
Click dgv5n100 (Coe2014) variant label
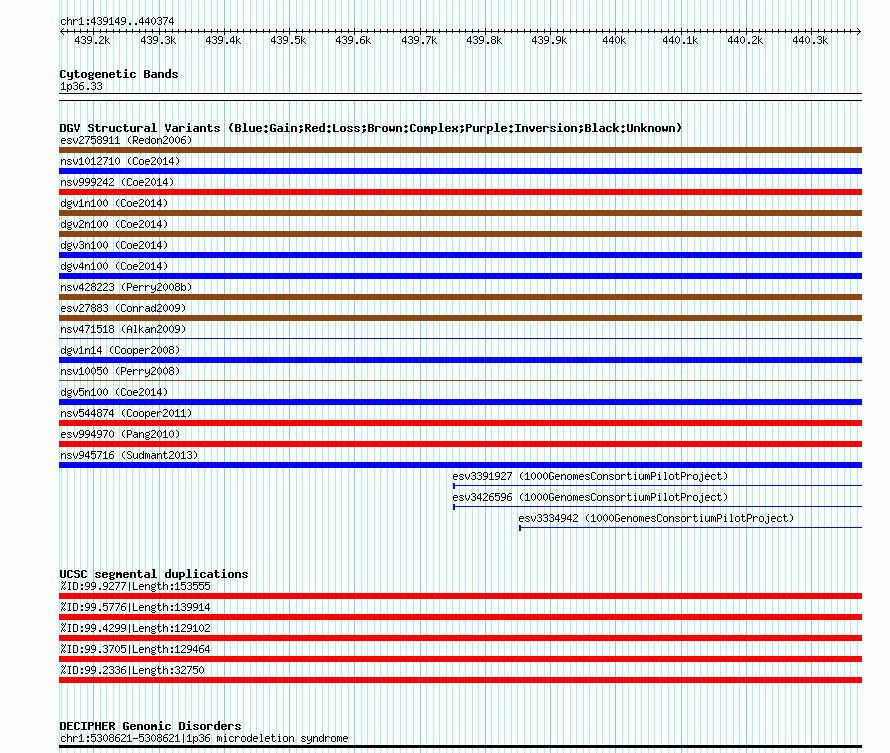tap(114, 392)
